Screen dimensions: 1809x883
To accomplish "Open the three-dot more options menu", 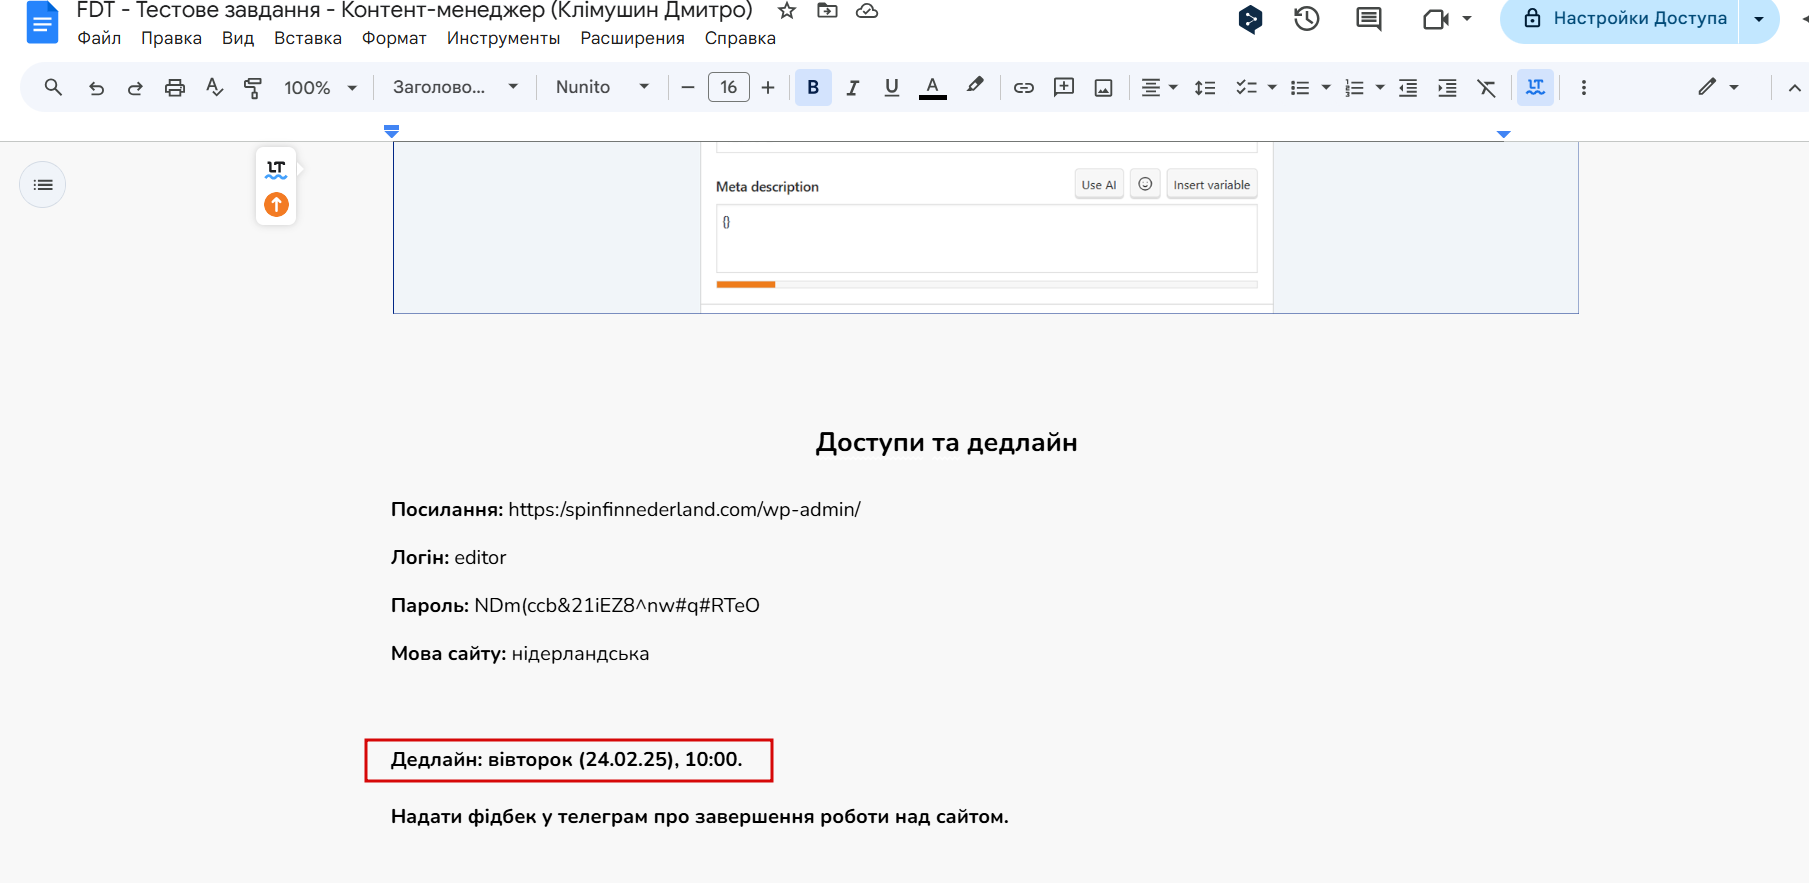I will 1583,88.
